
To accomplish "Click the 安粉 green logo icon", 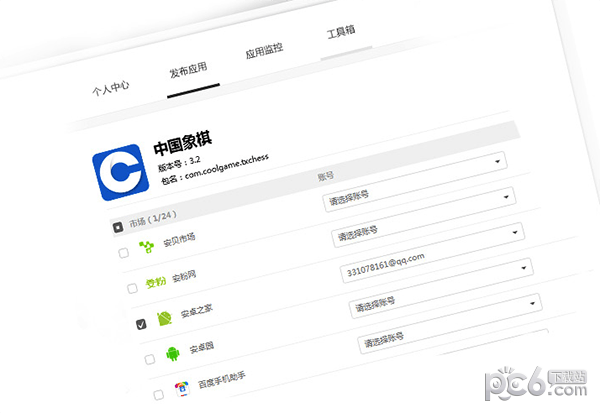I will (156, 282).
